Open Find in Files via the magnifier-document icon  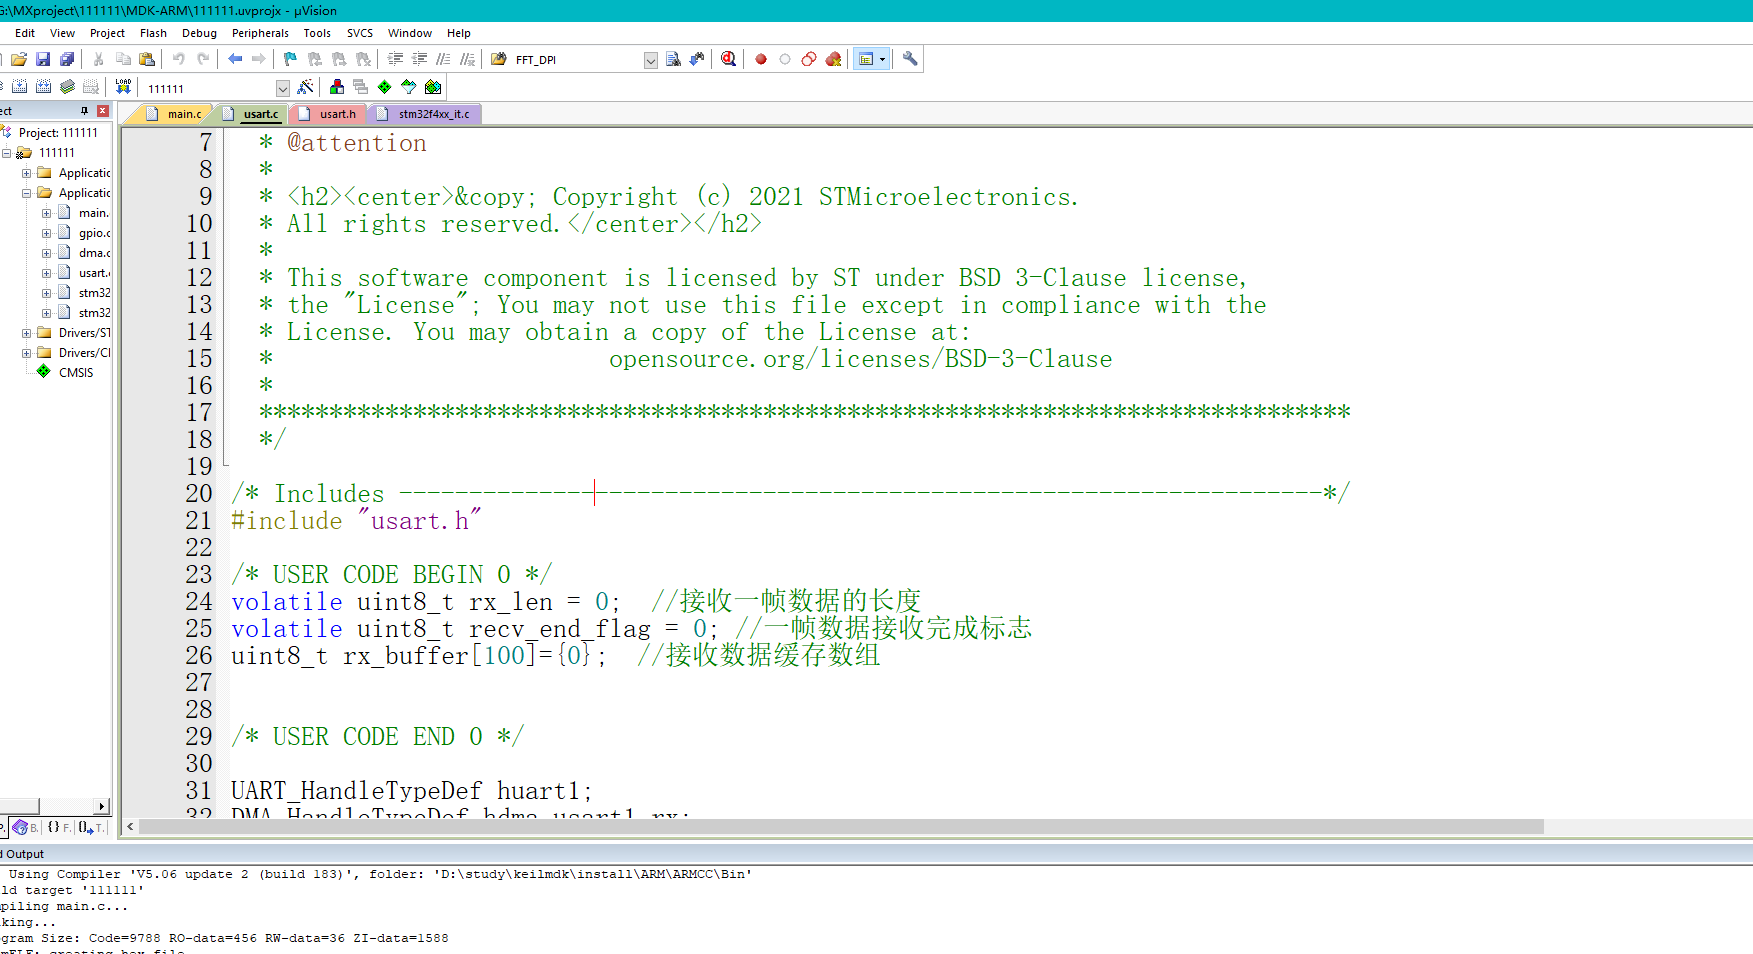point(674,58)
